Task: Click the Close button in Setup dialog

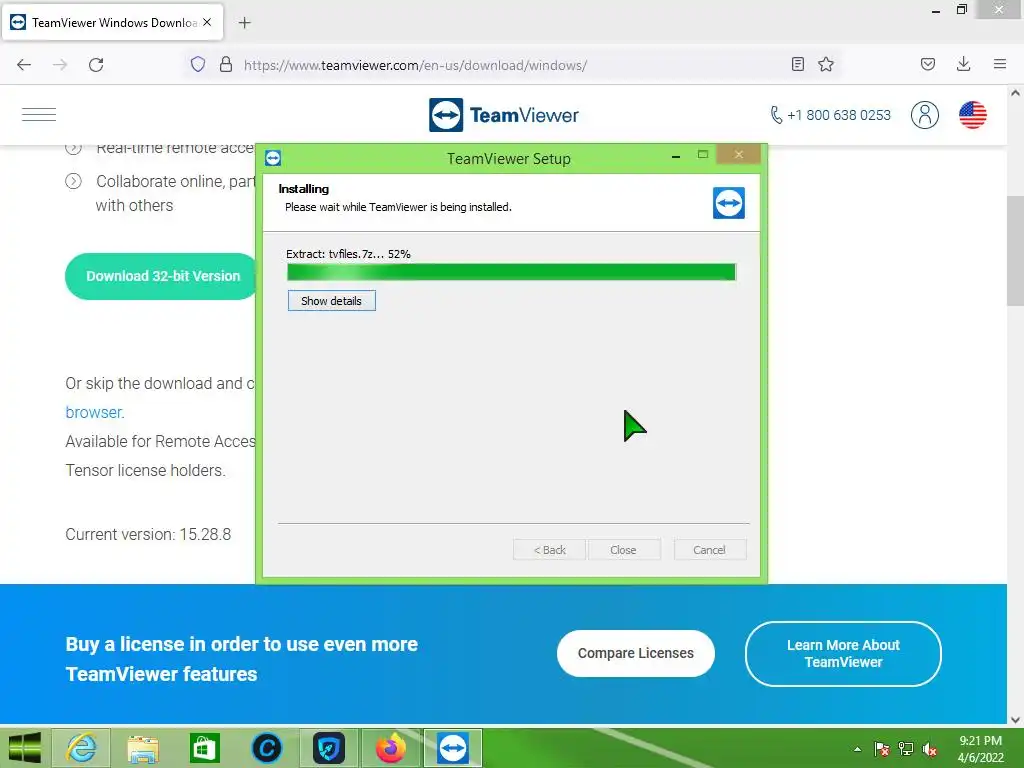Action: tap(623, 550)
